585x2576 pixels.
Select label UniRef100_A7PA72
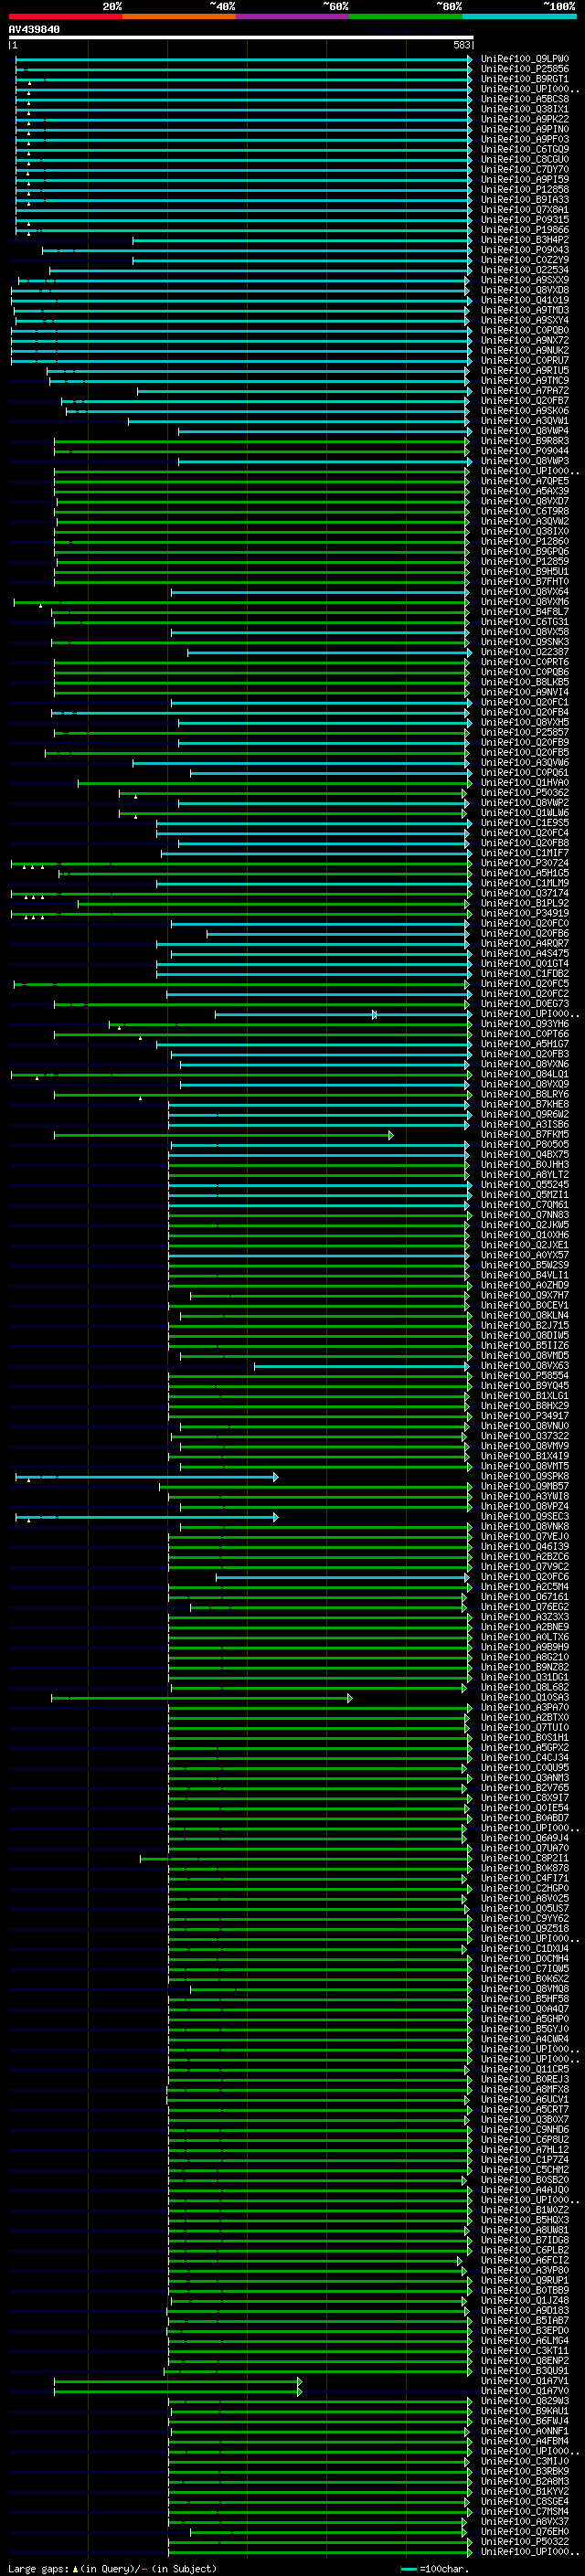524,391
